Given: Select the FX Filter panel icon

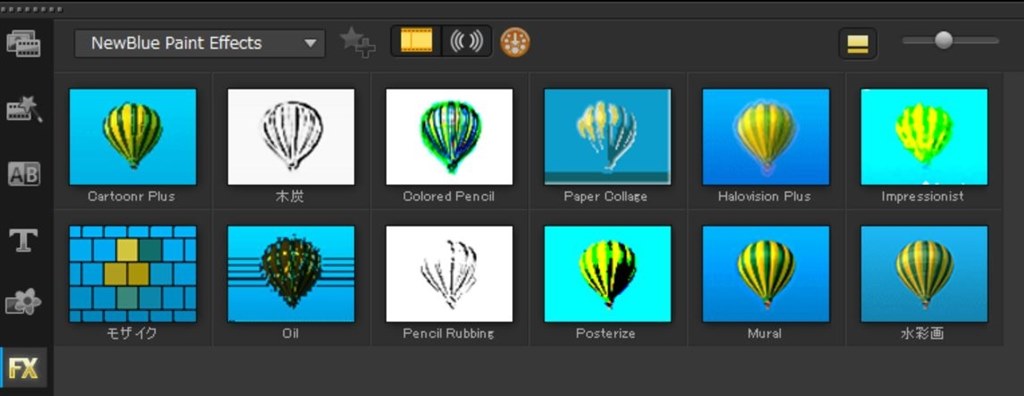Looking at the screenshot, I should coord(24,369).
